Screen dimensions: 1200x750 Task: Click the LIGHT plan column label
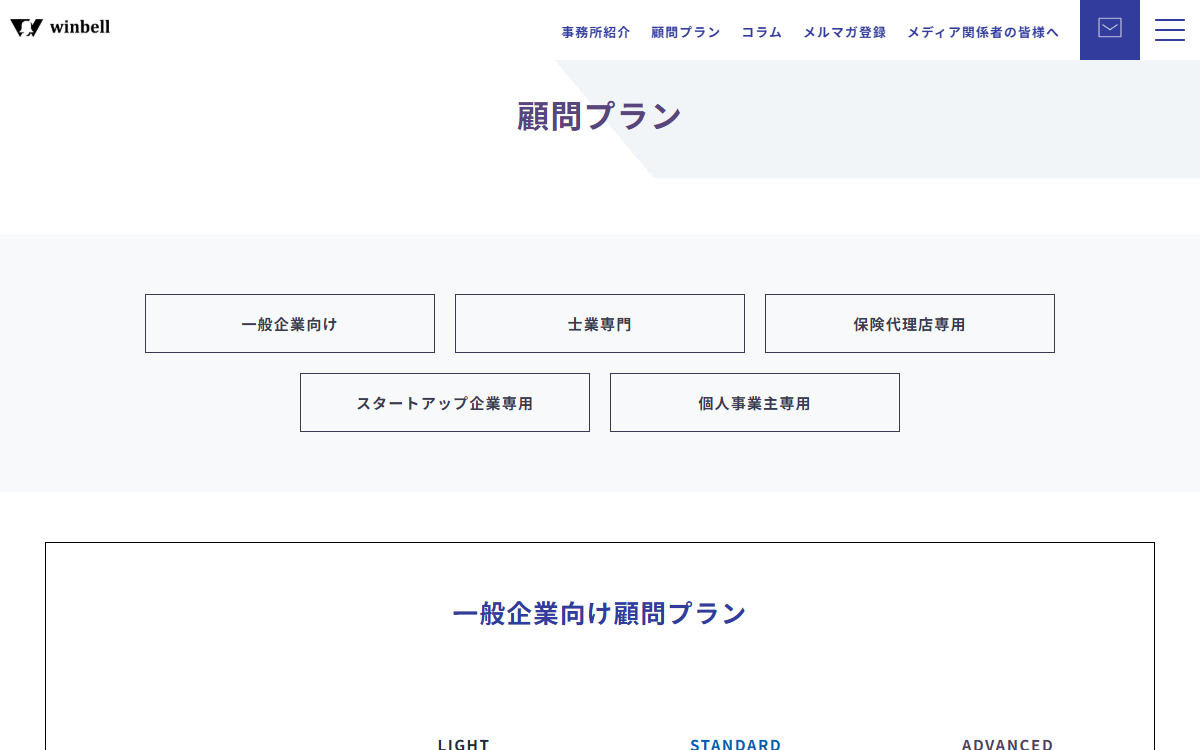click(464, 744)
